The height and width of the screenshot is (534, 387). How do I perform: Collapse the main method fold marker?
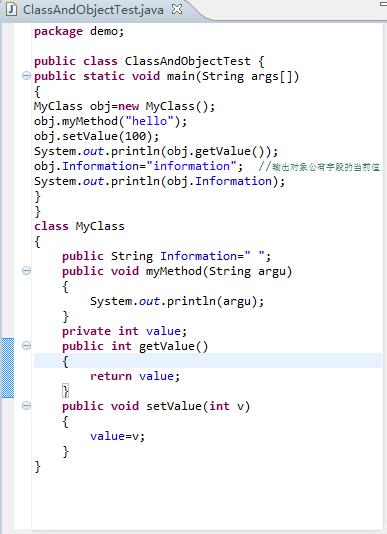(26, 76)
